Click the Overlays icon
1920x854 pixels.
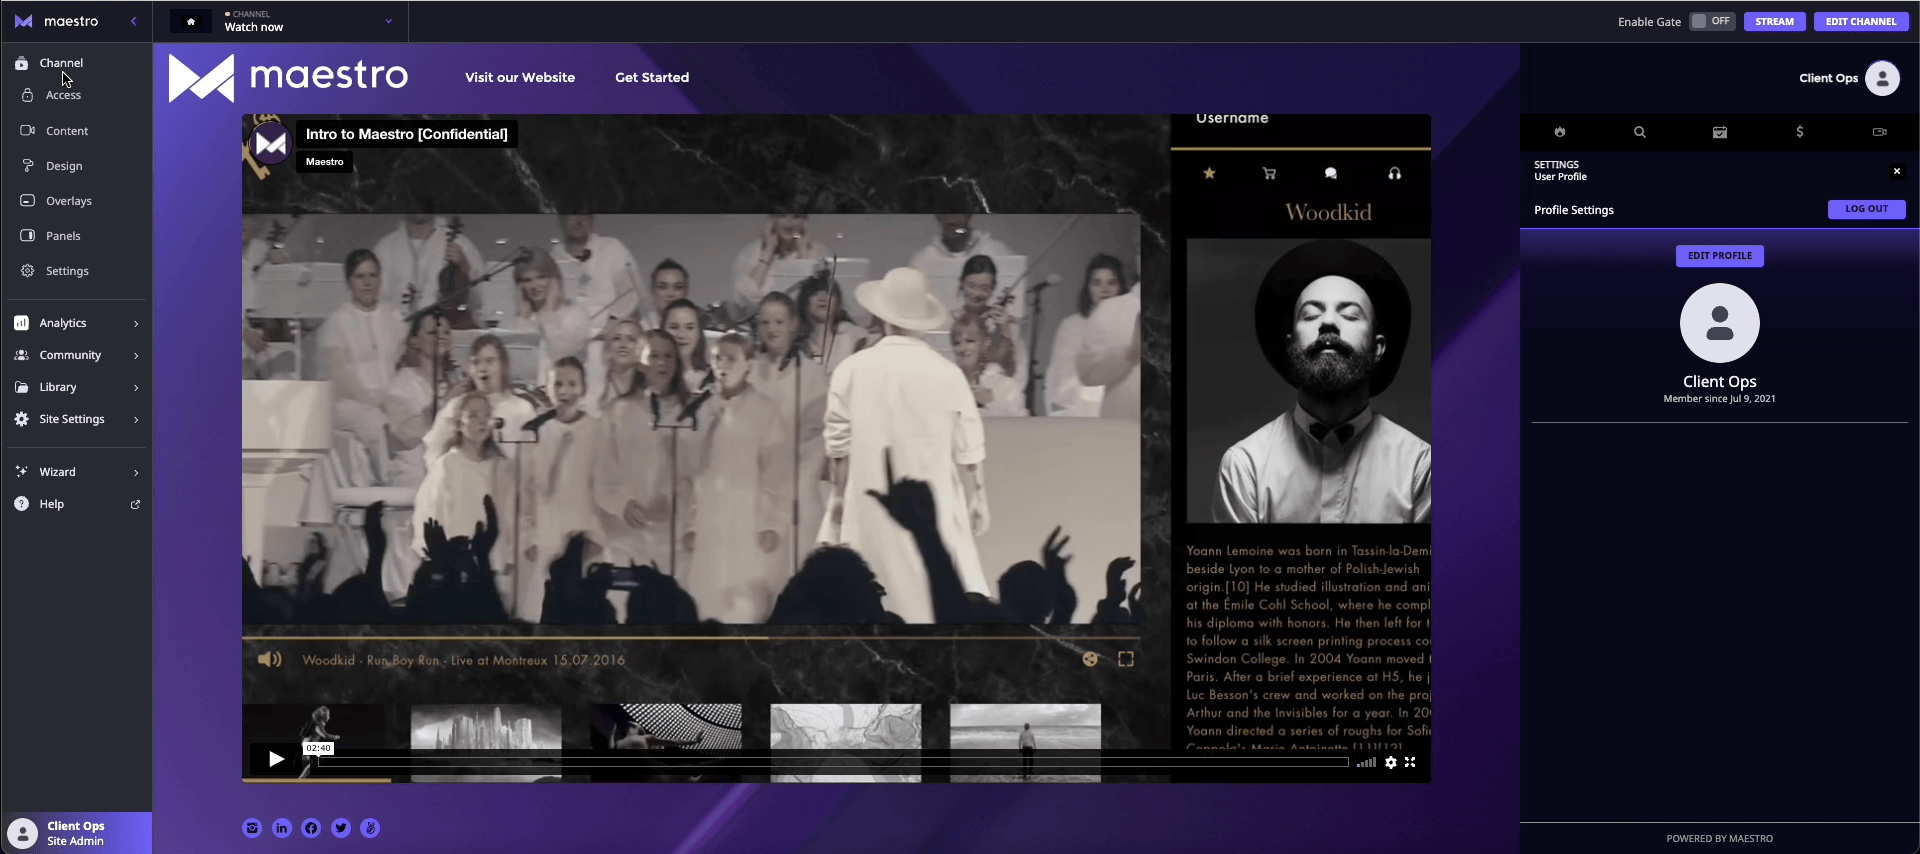(x=28, y=200)
